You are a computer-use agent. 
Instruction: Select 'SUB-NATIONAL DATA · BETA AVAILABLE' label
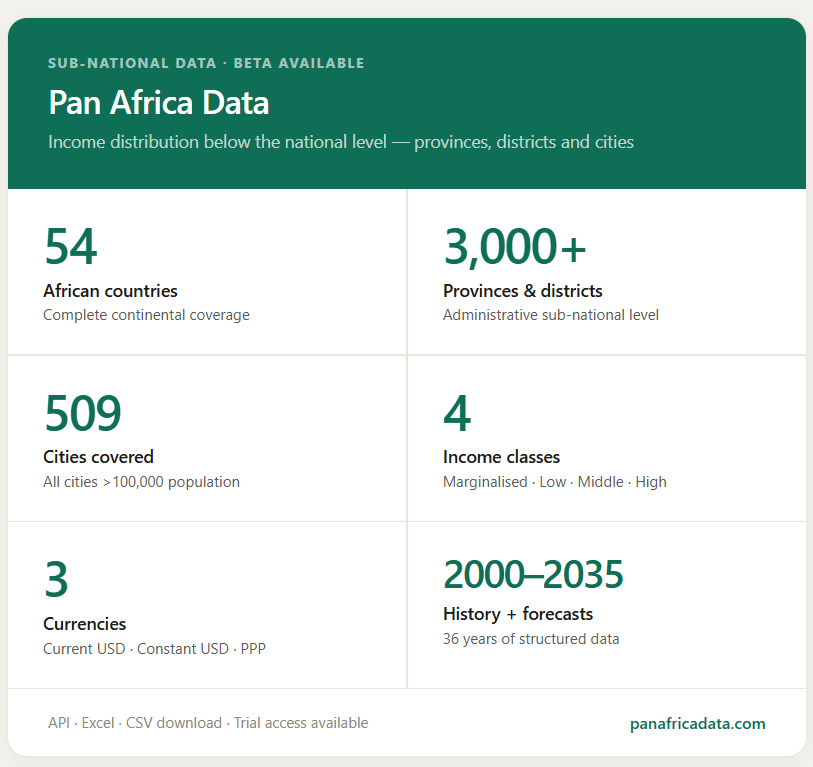coord(206,63)
